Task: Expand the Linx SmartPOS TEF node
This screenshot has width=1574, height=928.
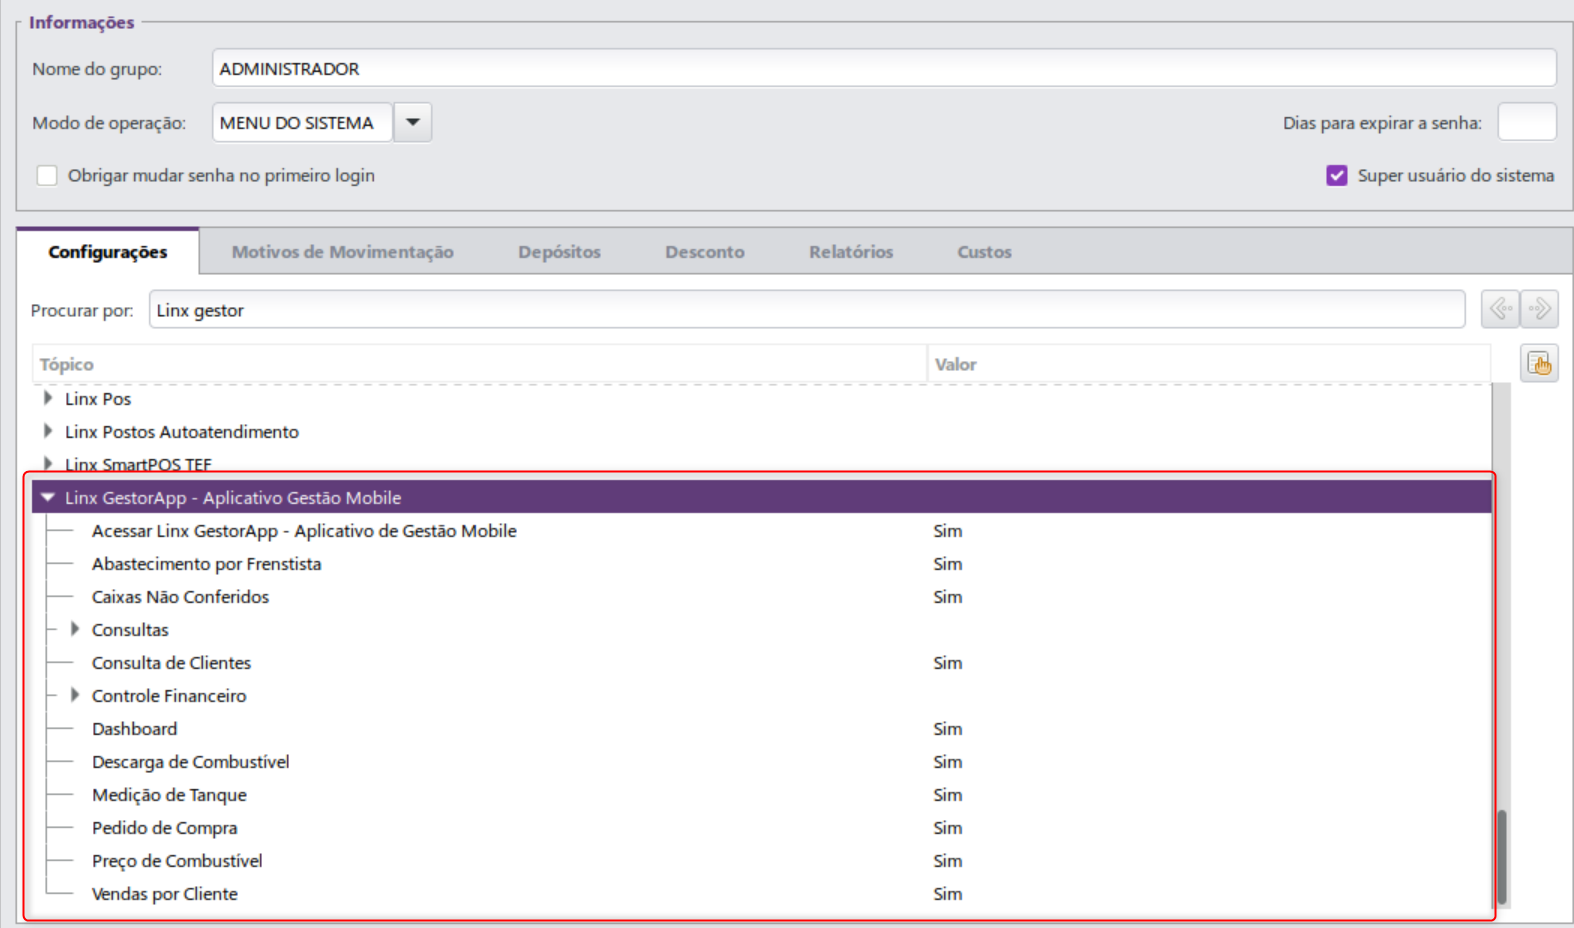Action: 47,464
